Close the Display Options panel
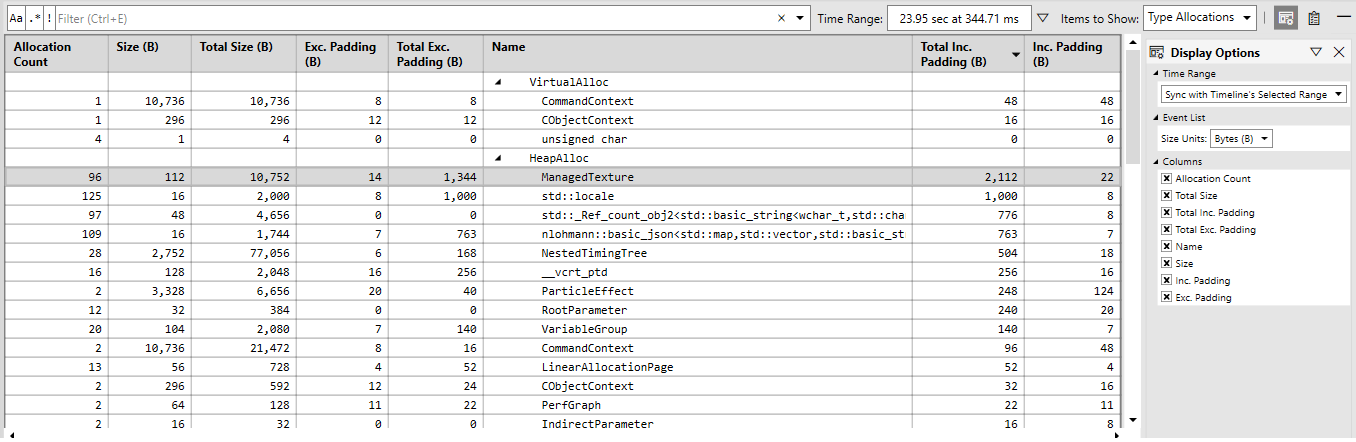The width and height of the screenshot is (1356, 442). coord(1339,52)
